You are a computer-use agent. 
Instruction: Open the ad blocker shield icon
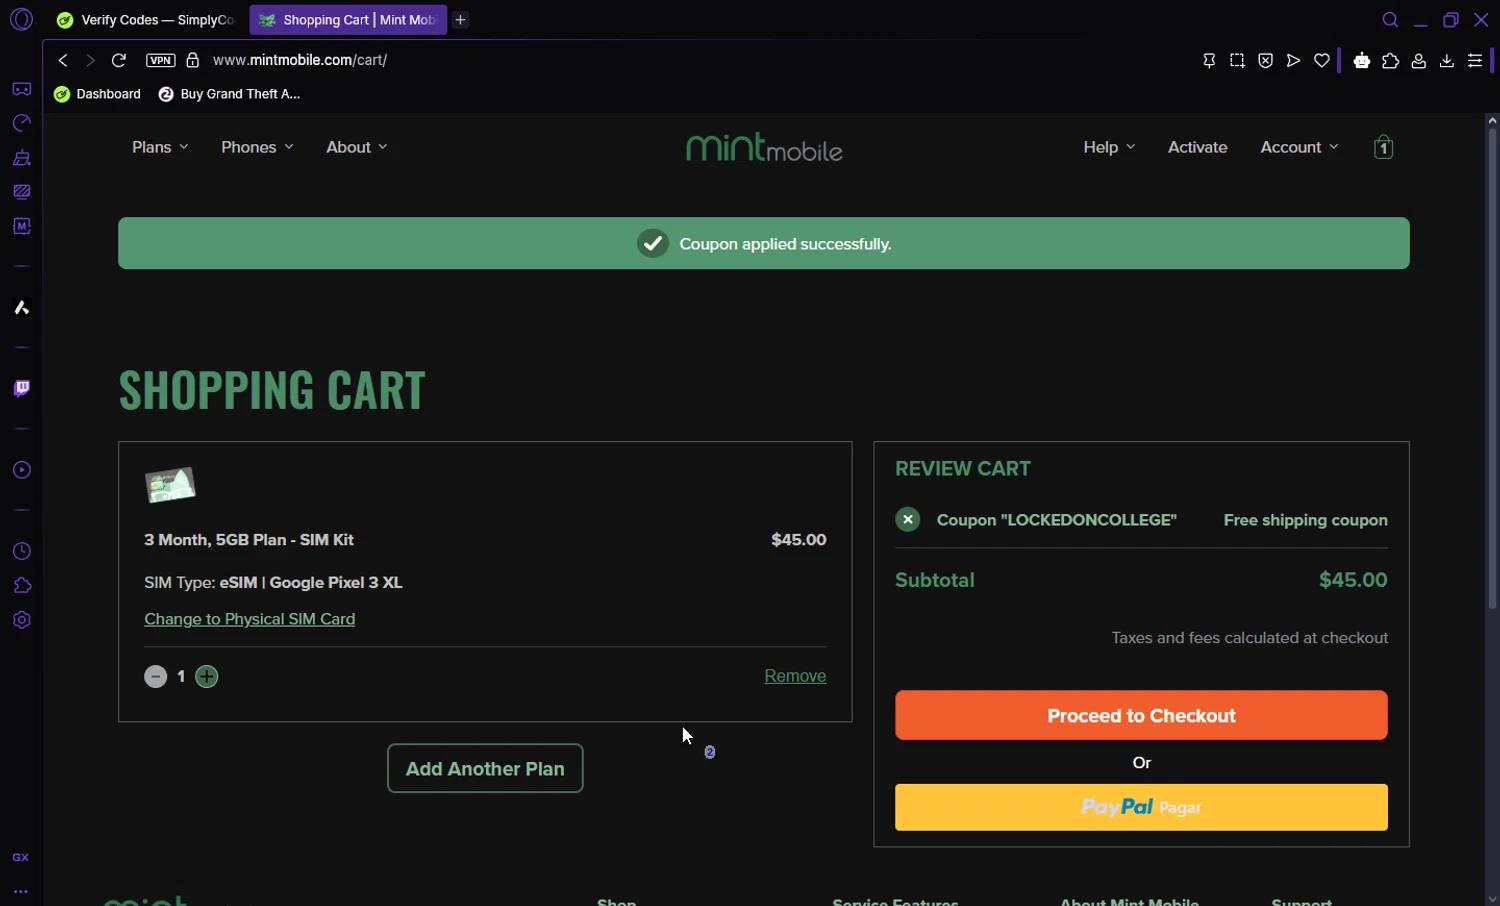coord(1265,61)
